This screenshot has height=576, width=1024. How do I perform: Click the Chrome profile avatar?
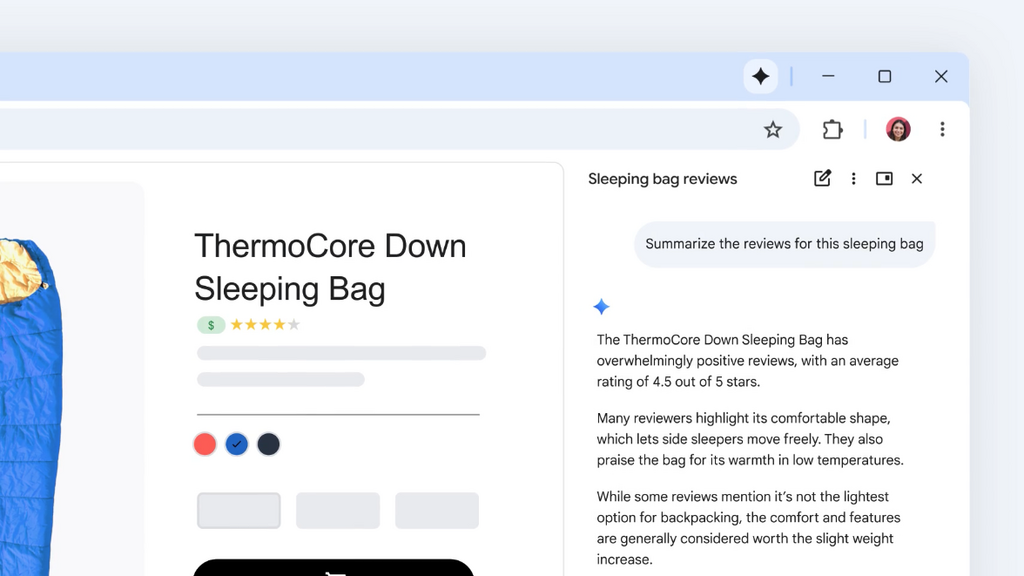point(897,129)
